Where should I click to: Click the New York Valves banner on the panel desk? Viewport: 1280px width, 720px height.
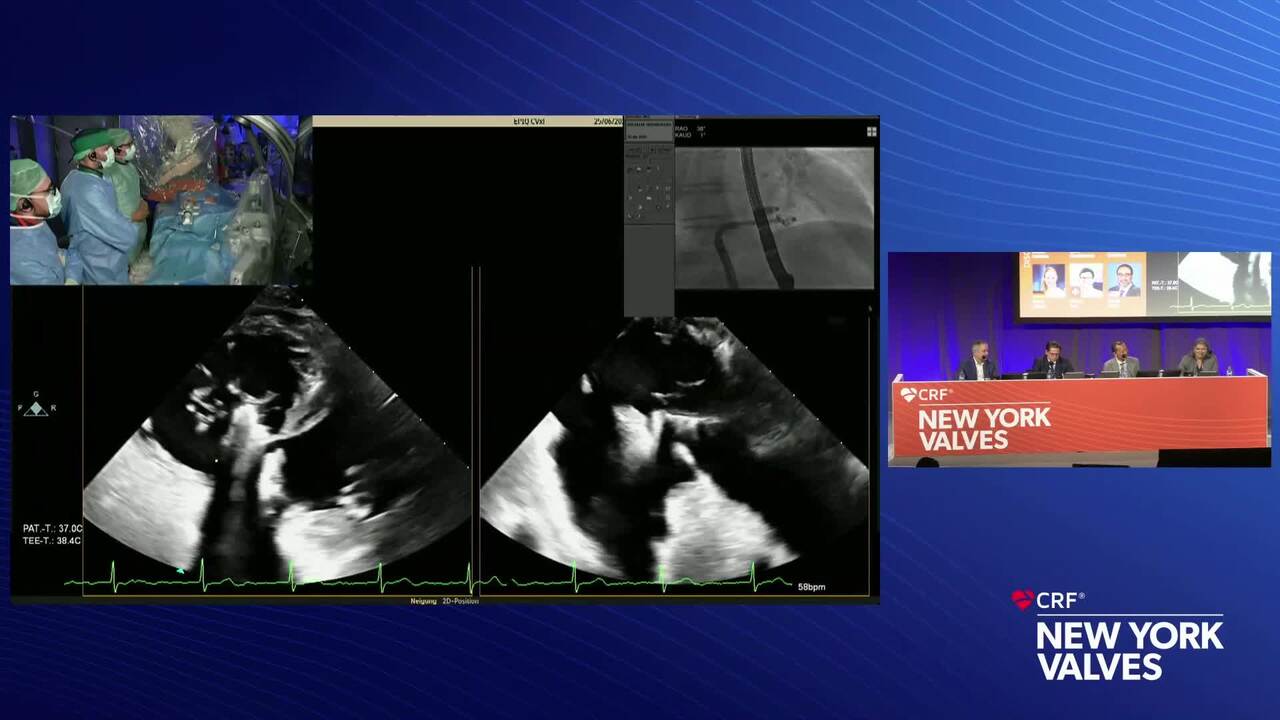coord(1079,417)
